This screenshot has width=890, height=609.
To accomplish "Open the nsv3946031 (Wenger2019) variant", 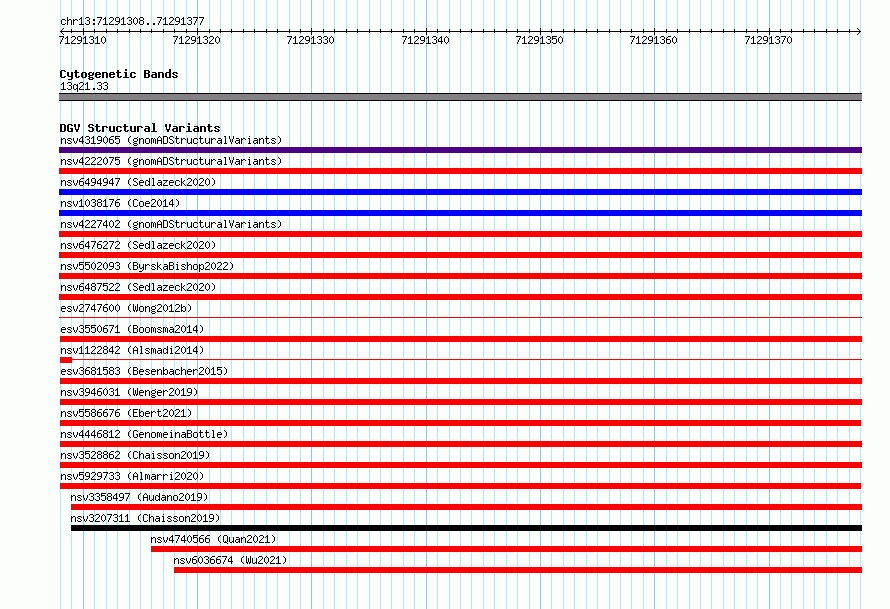I will [x=129, y=392].
